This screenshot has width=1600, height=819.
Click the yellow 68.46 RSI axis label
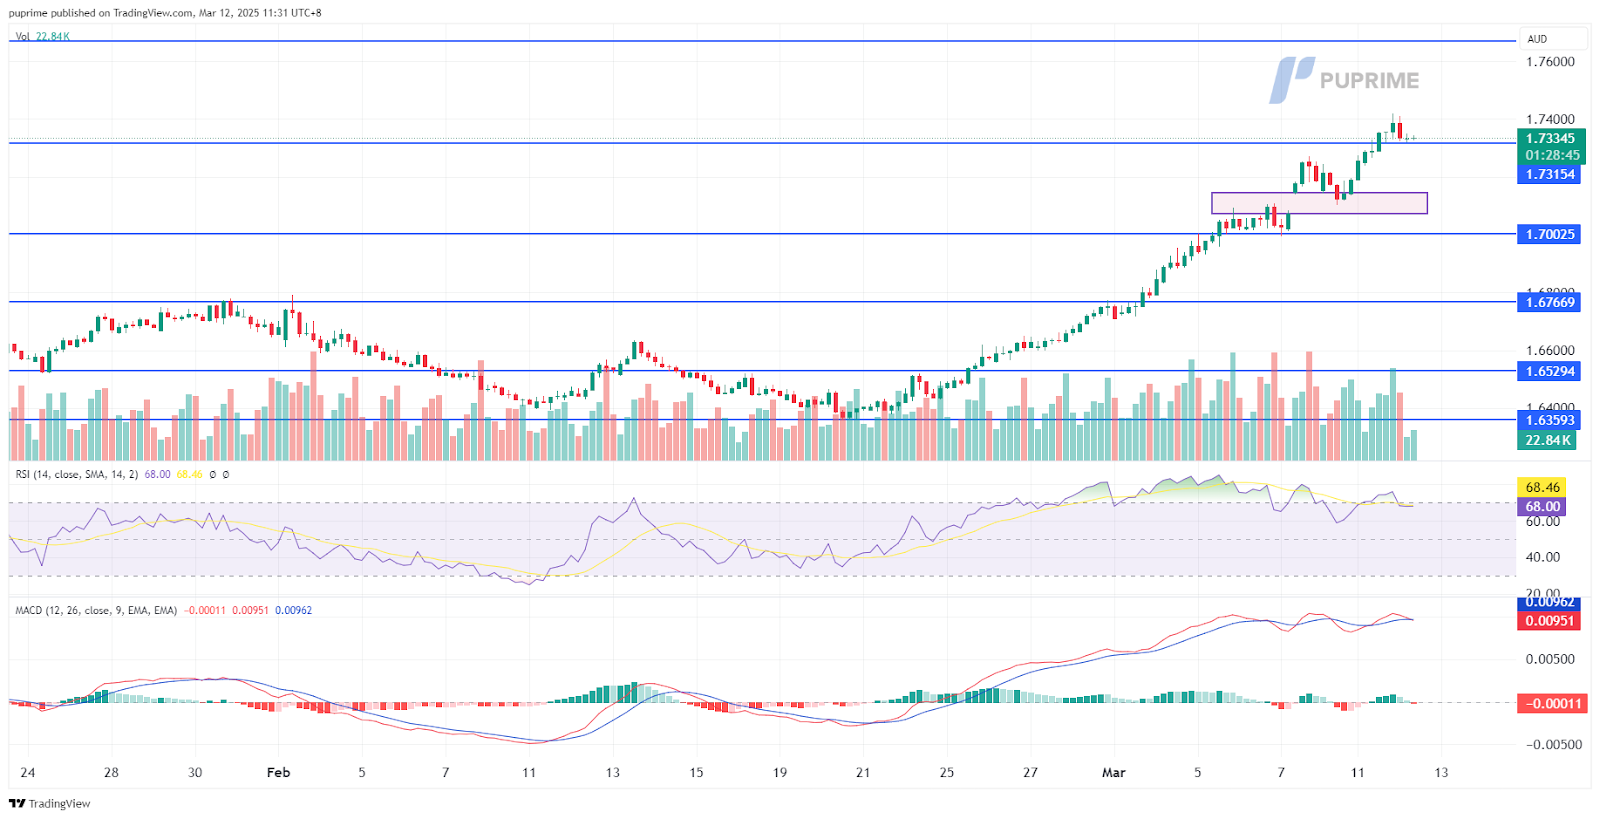point(1542,488)
